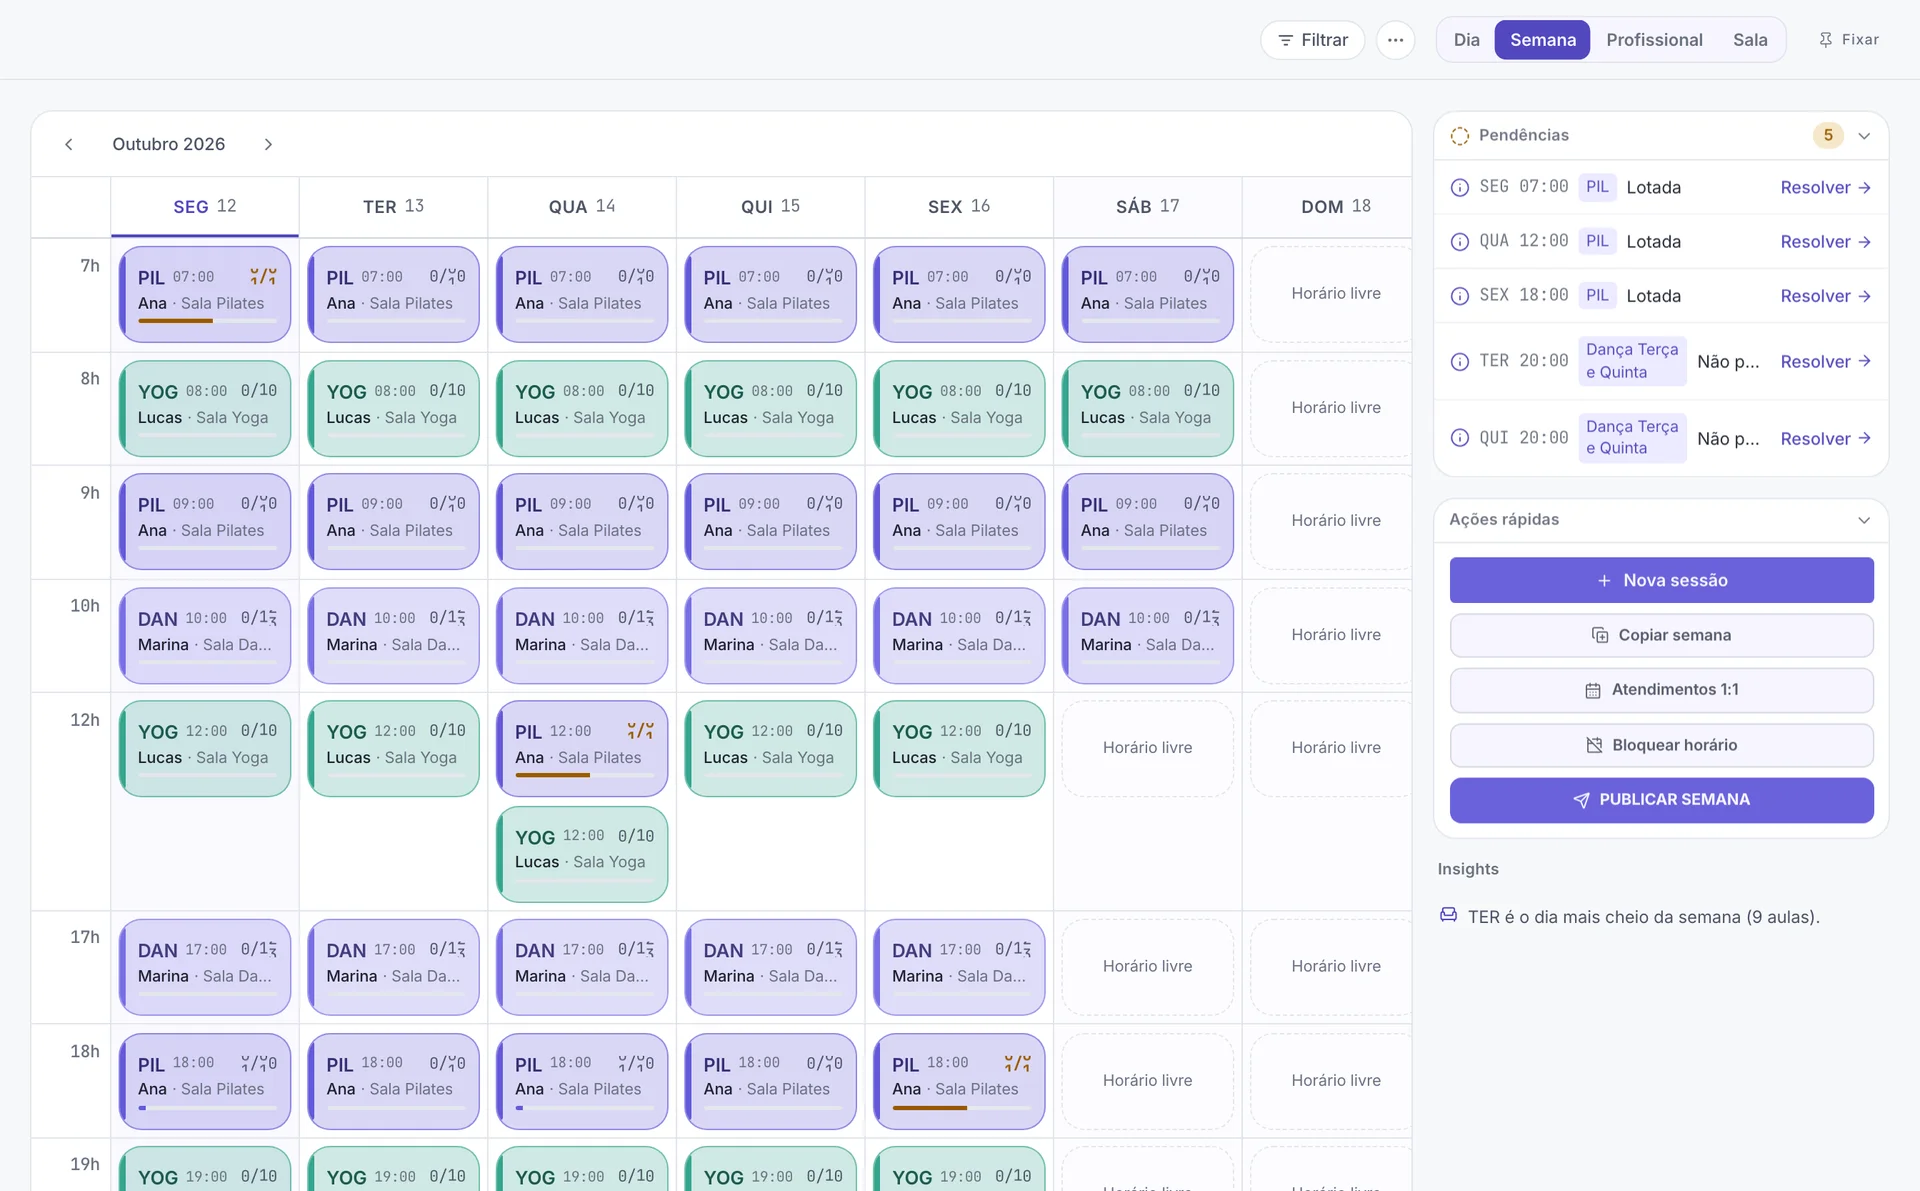The height and width of the screenshot is (1191, 1920).
Task: Open Friday 18:00 PIL session card
Action: (x=959, y=1081)
